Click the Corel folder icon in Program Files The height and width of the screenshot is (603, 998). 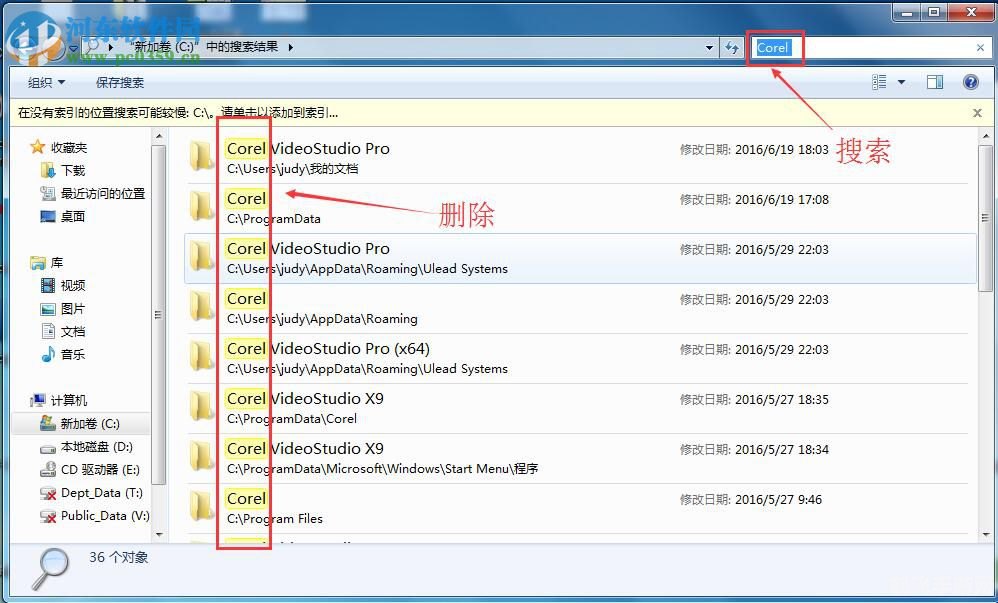tap(203, 506)
